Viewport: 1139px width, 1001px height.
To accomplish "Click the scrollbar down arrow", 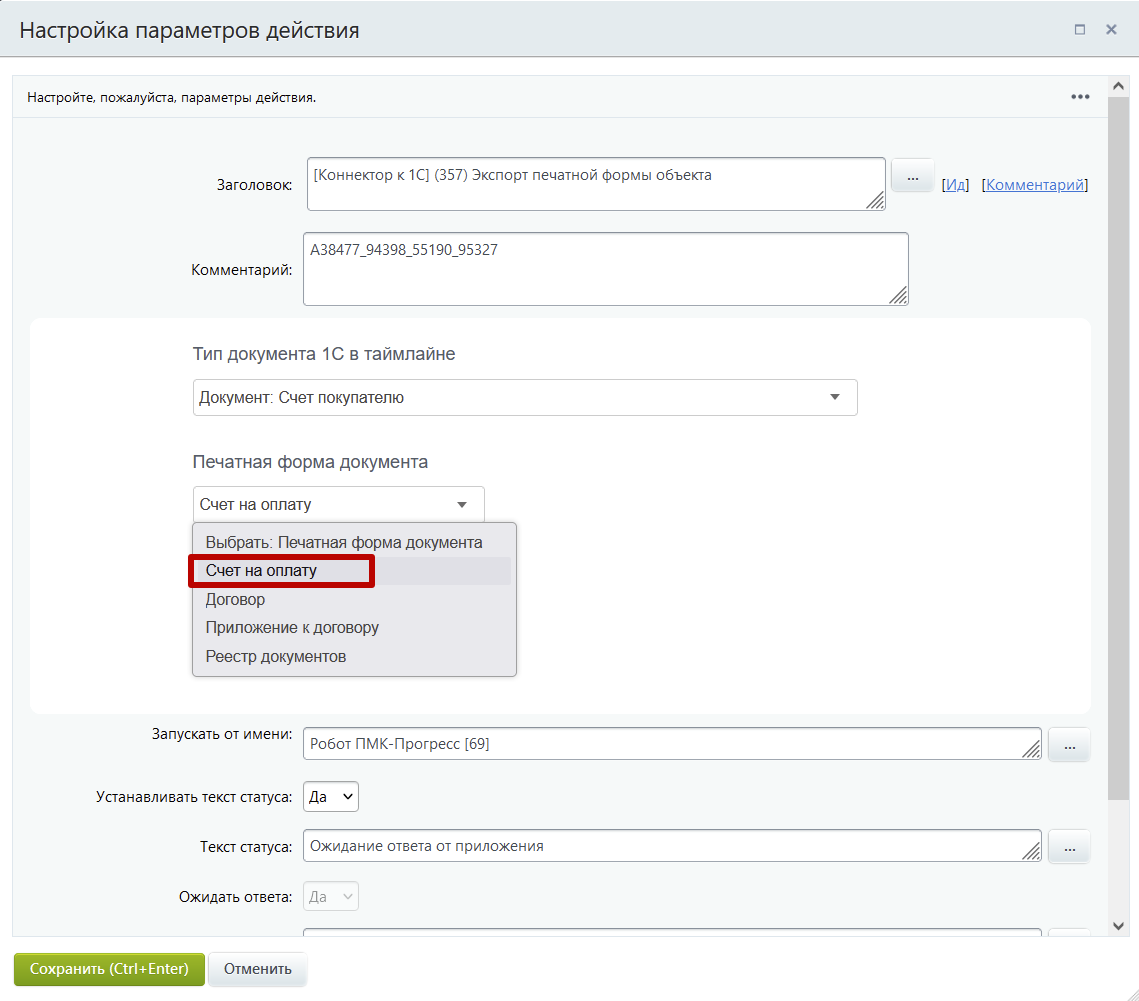I will click(x=1118, y=926).
